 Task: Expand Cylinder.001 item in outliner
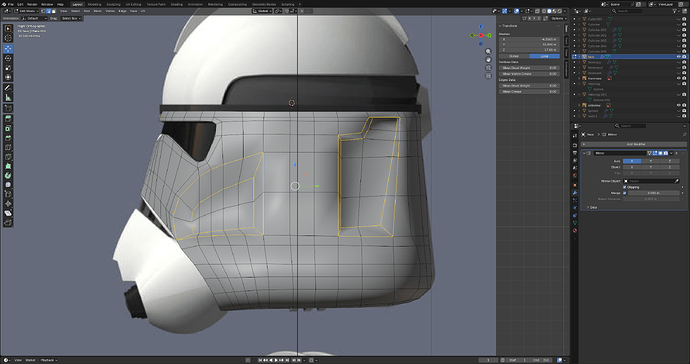point(579,30)
